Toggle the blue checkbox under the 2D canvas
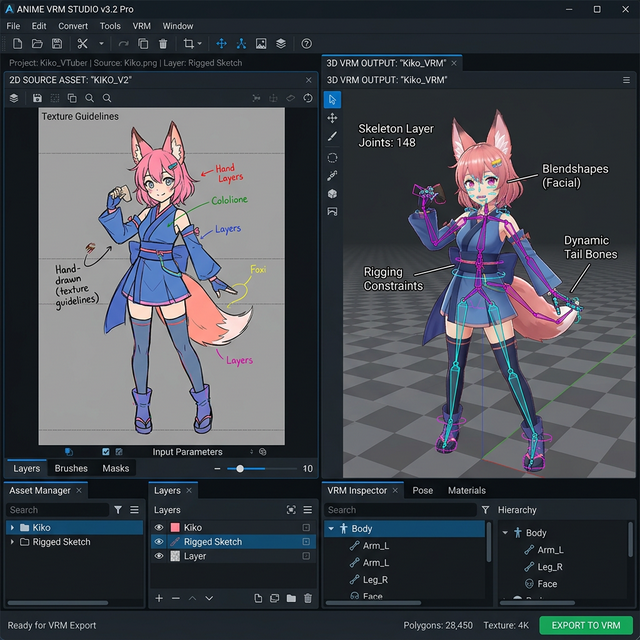640x640 pixels. [x=106, y=451]
